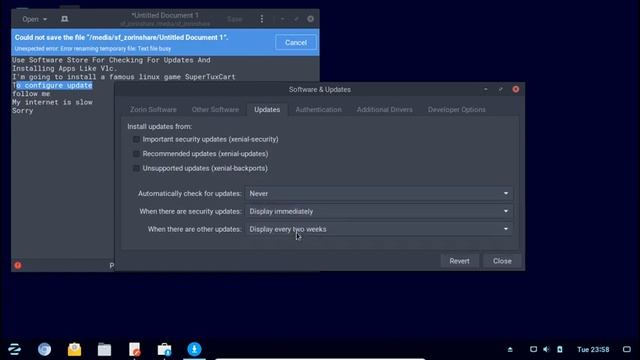Click the highlighted 'To configure update' line
This screenshot has width=640, height=360.
tap(52, 85)
